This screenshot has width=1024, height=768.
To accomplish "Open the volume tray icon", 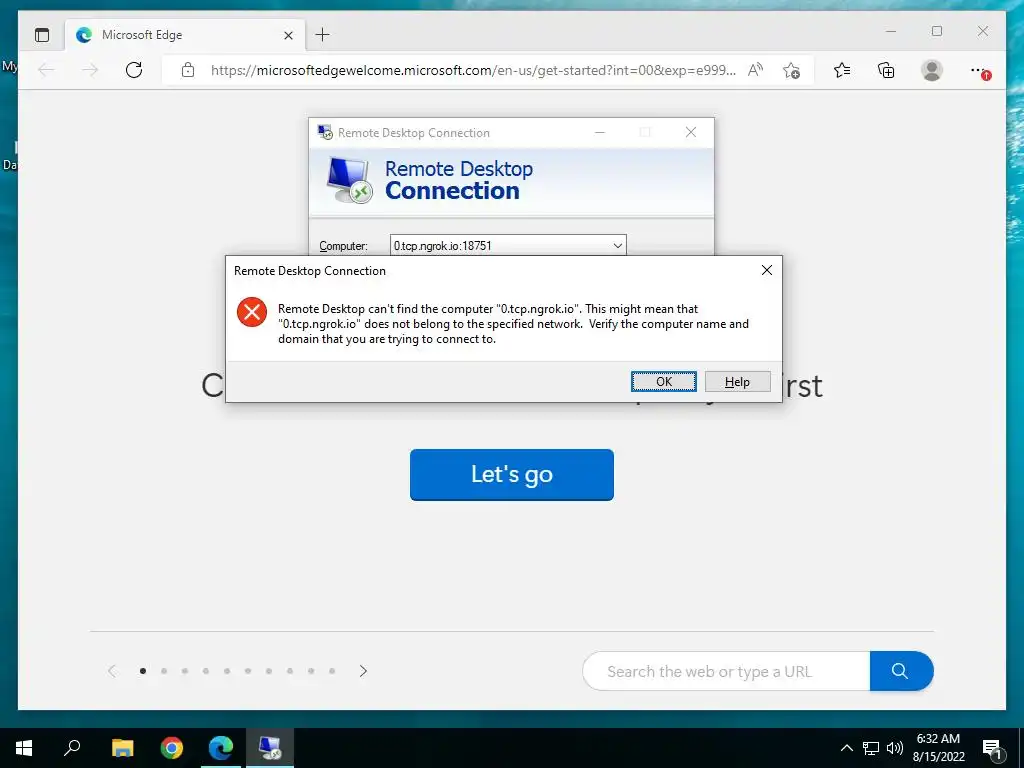I will 895,748.
